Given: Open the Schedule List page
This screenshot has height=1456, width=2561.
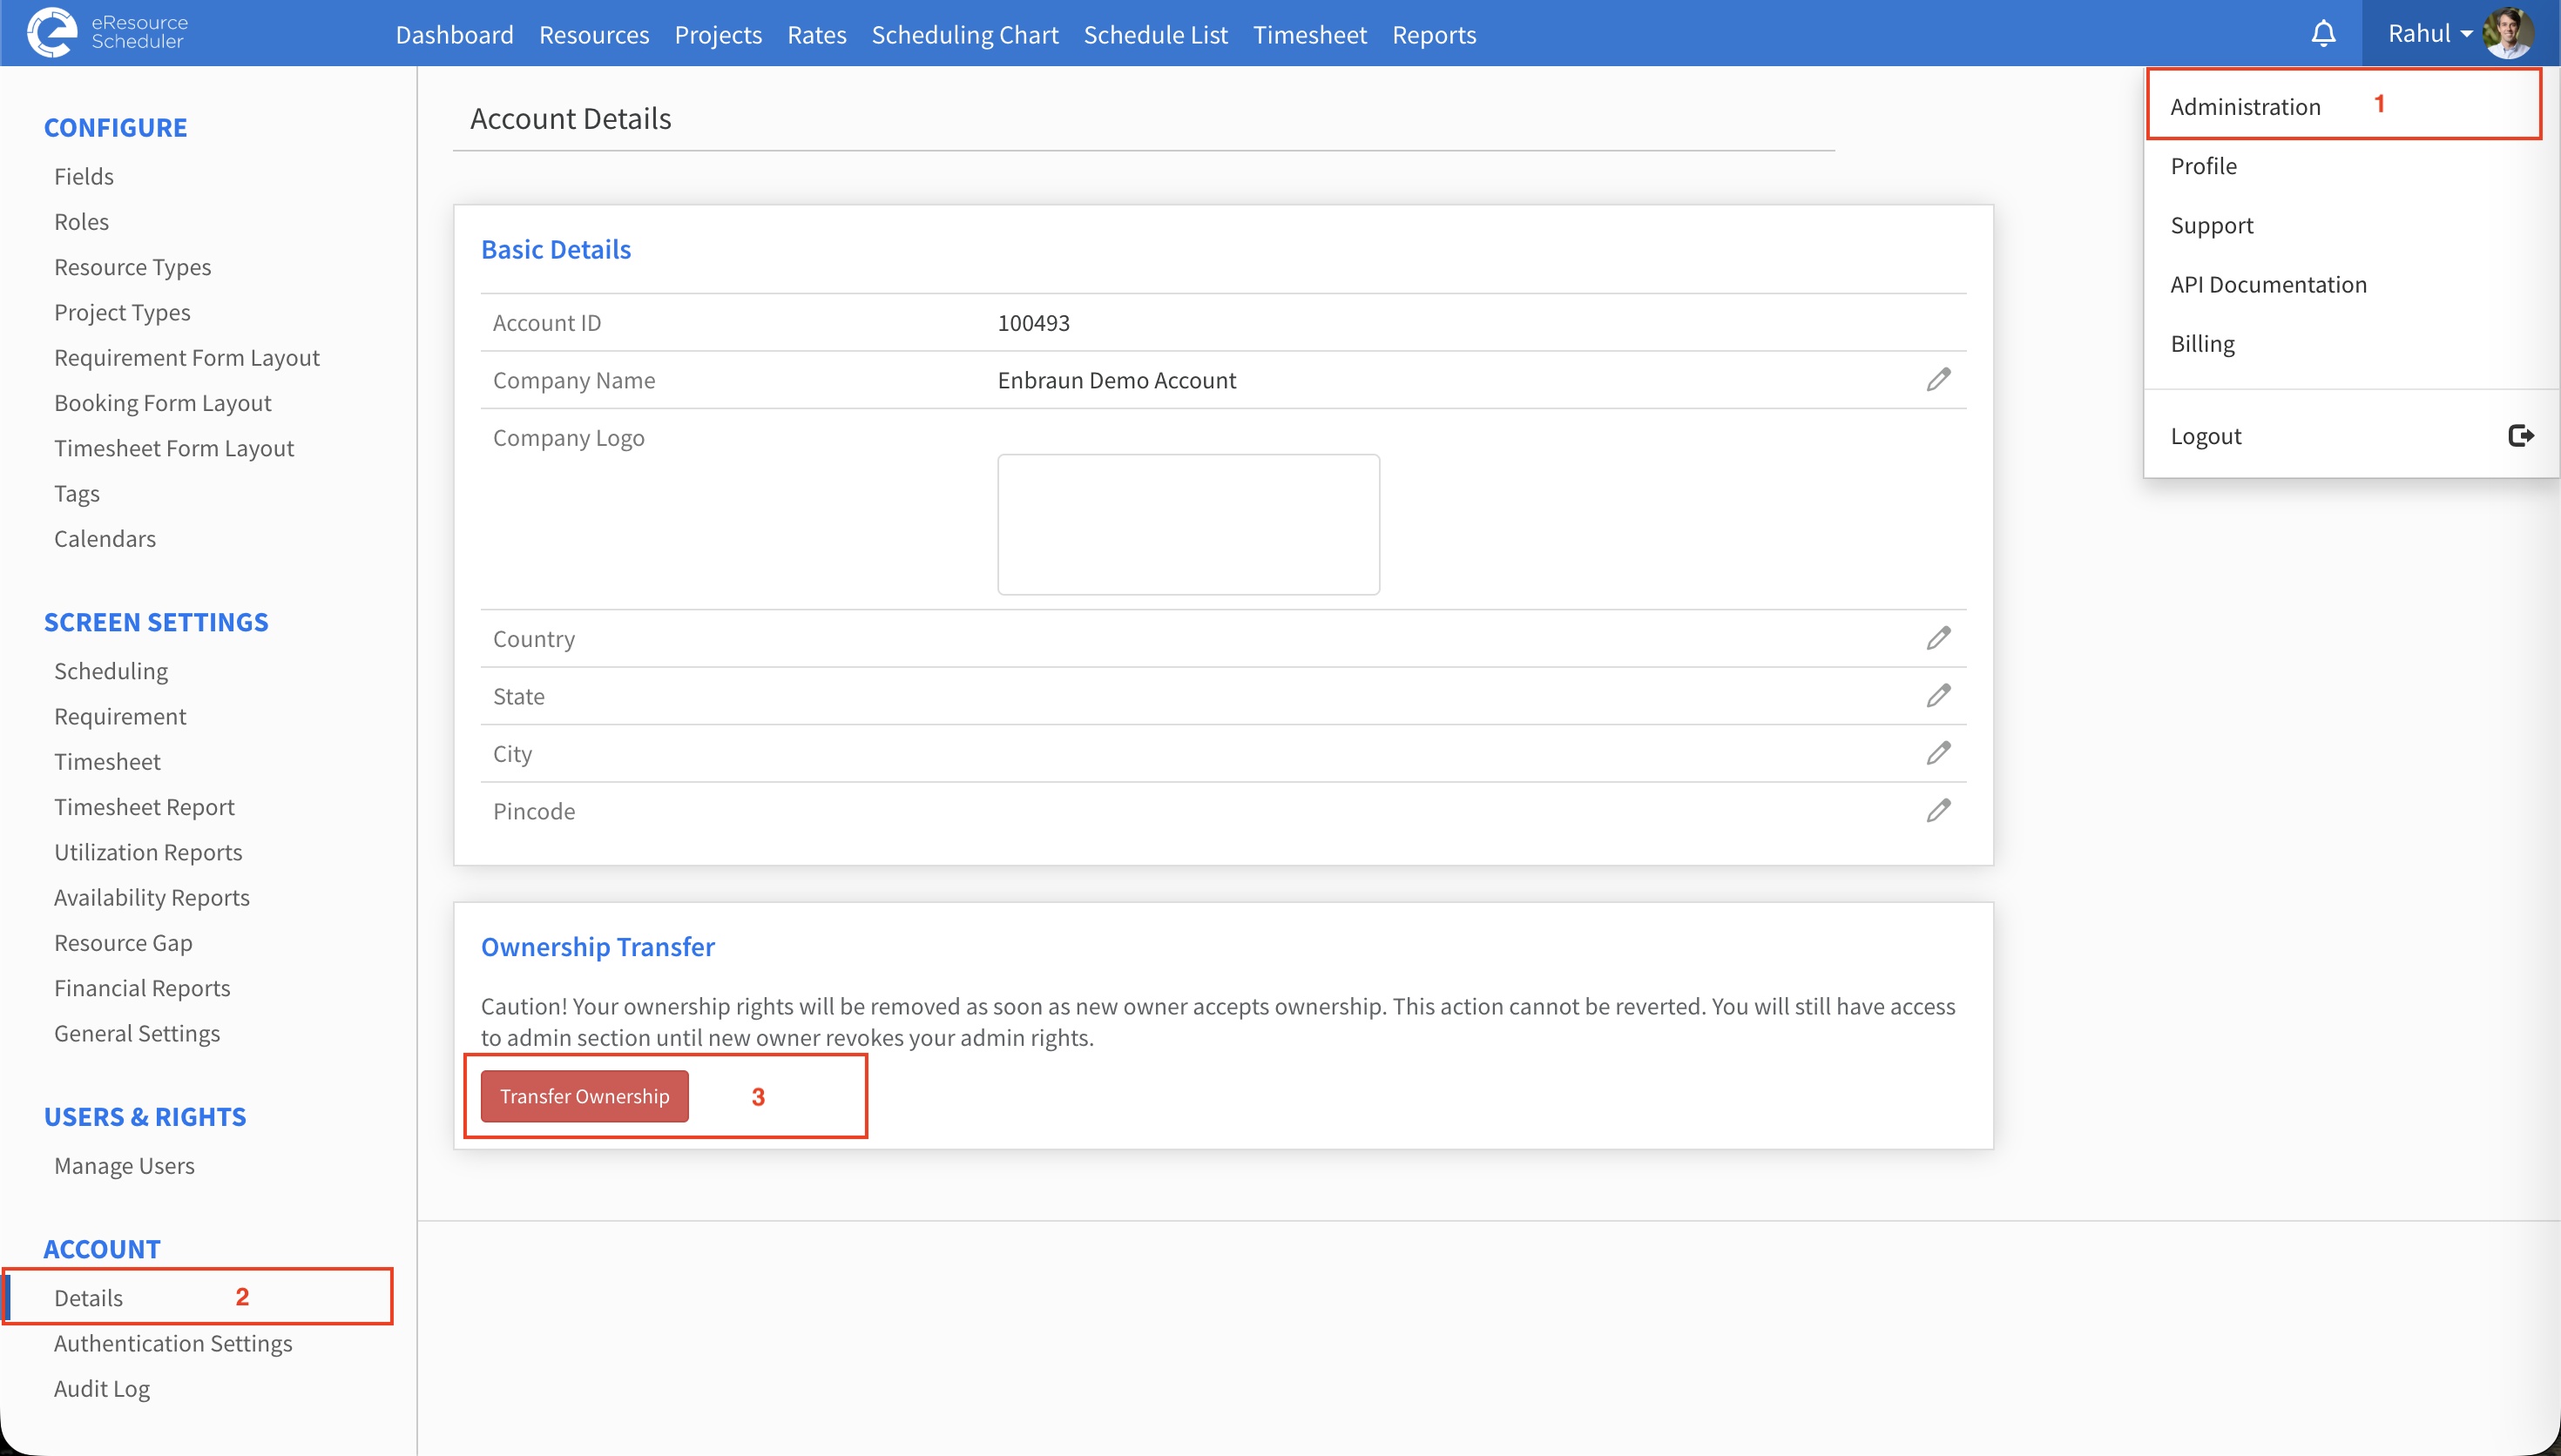Looking at the screenshot, I should tap(1155, 35).
